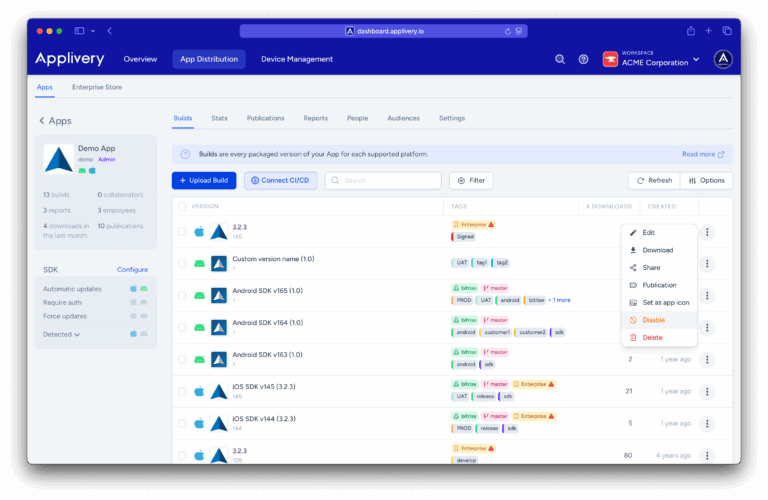Click the dashboard.applivery.io address bar
Image resolution: width=768 pixels, height=500 pixels.
point(384,31)
